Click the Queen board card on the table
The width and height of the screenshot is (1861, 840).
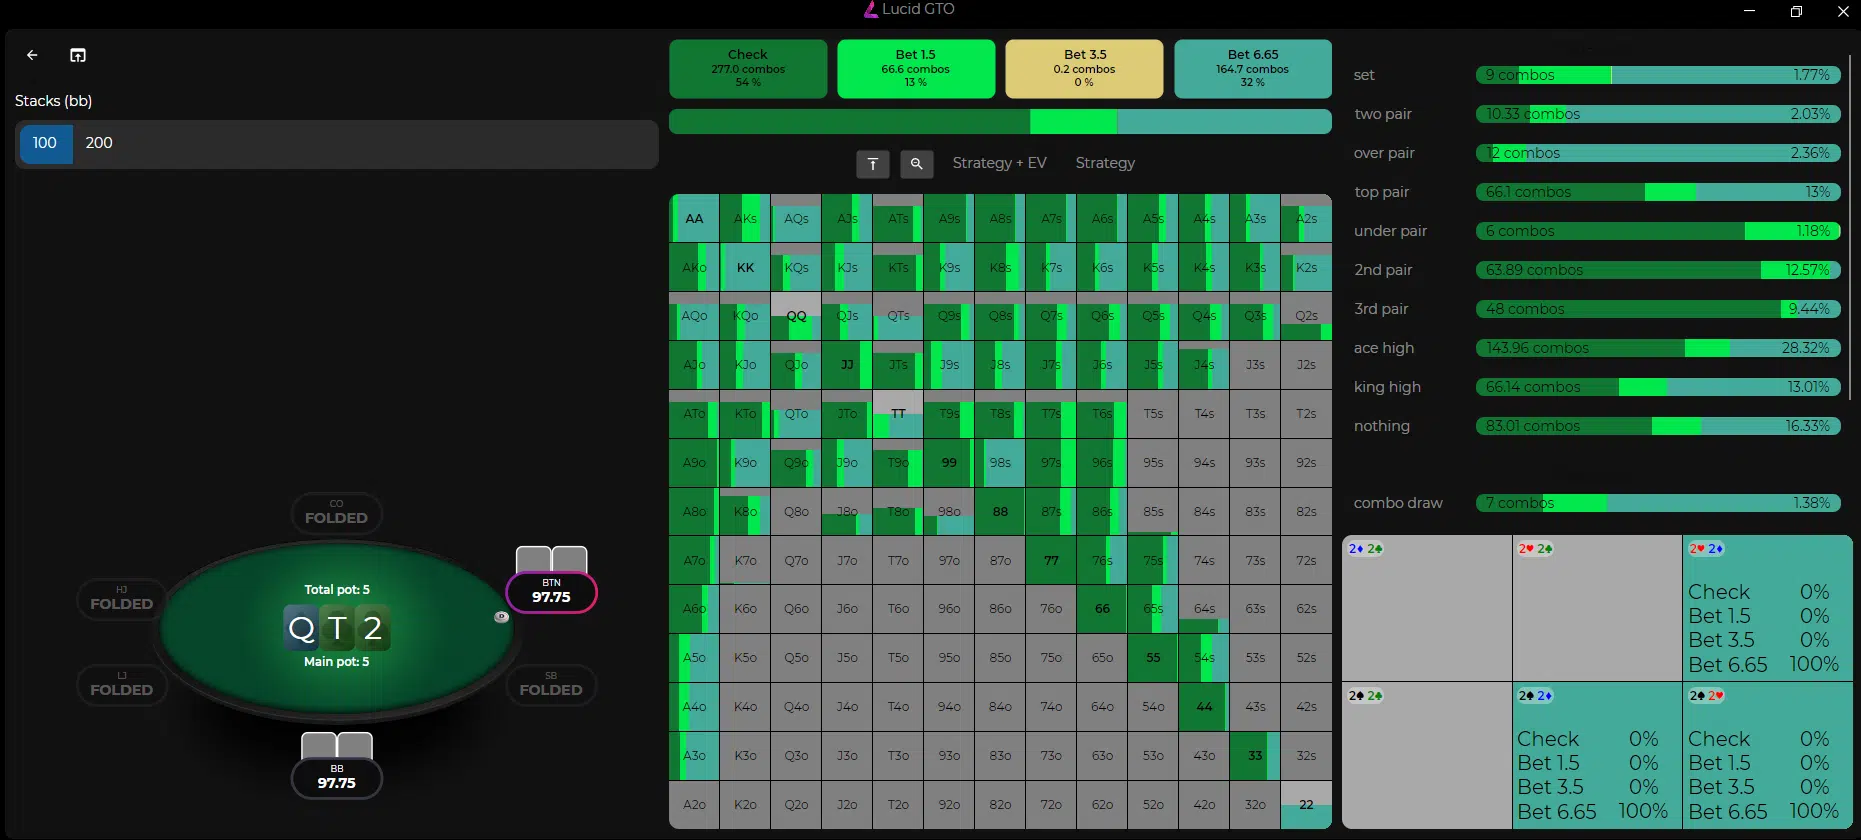(301, 628)
